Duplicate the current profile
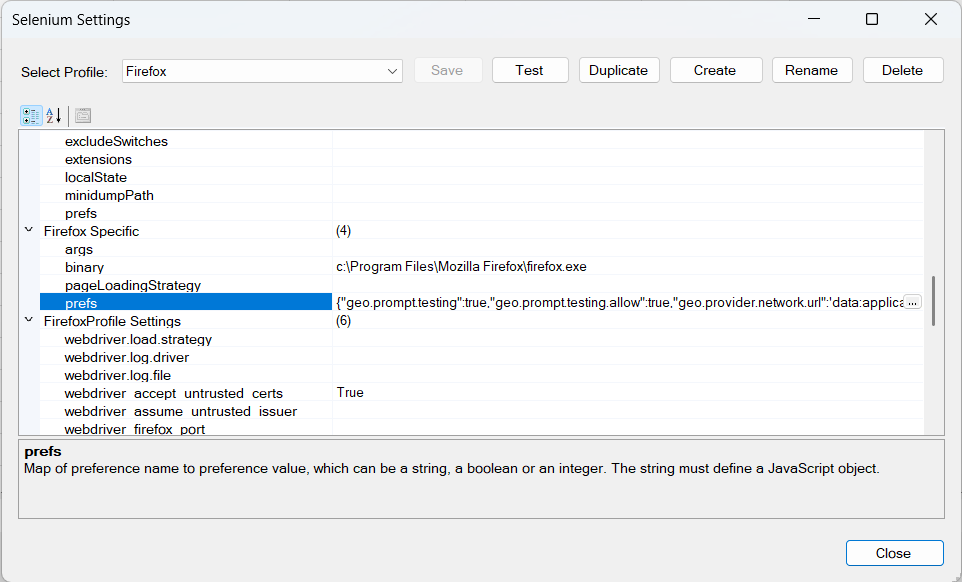This screenshot has width=962, height=582. click(x=618, y=70)
